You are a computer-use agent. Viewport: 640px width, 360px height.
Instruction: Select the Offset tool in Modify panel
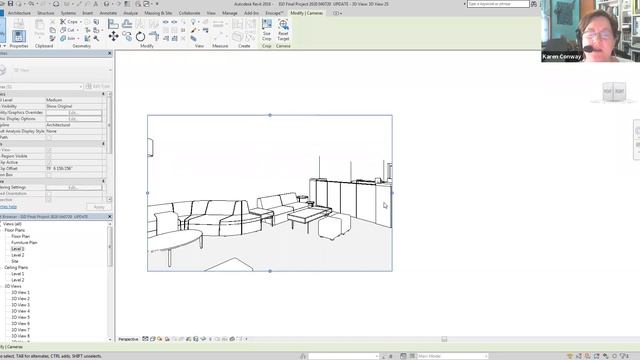pyautogui.click(x=127, y=24)
